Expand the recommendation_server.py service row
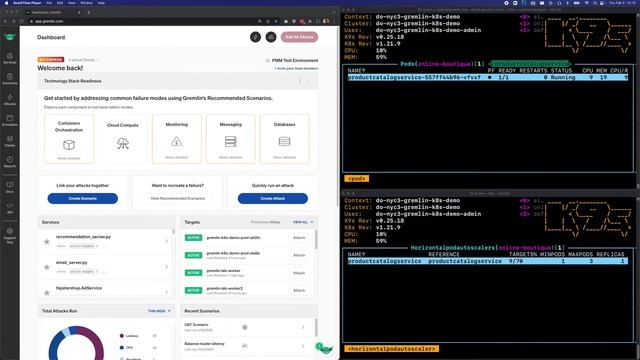This screenshot has width=640, height=360. point(167,241)
